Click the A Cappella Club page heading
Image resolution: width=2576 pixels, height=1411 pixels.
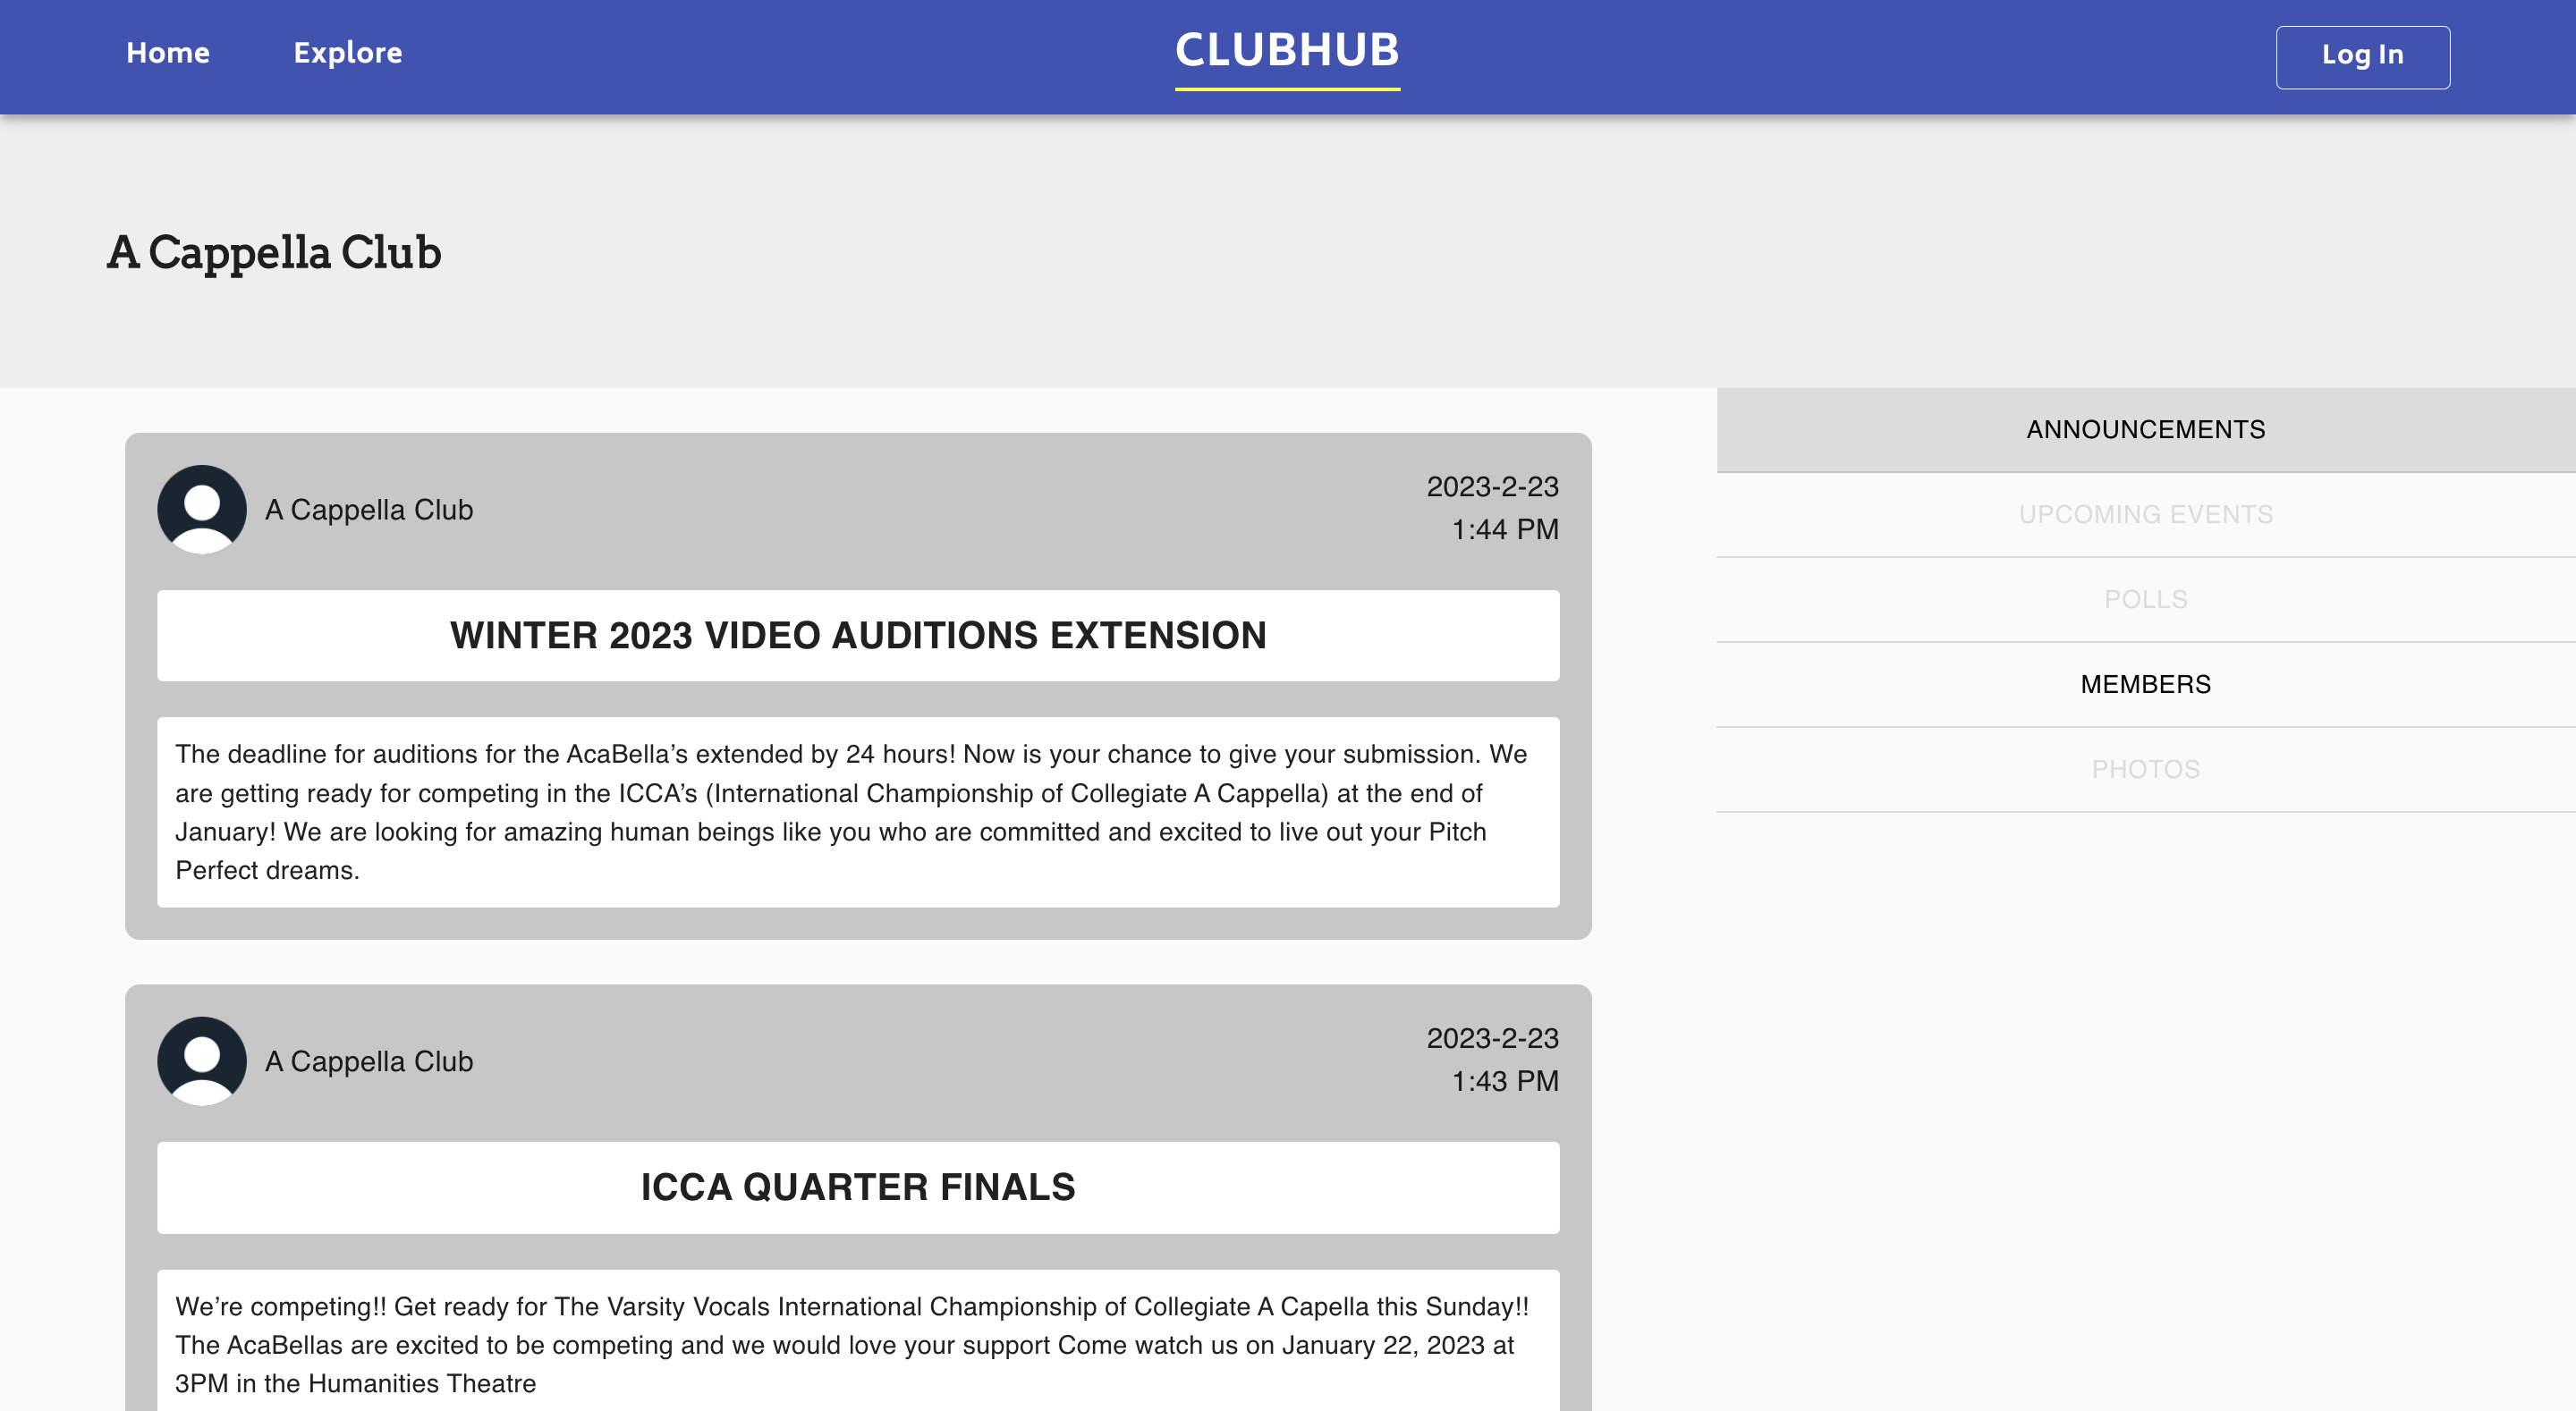click(274, 253)
